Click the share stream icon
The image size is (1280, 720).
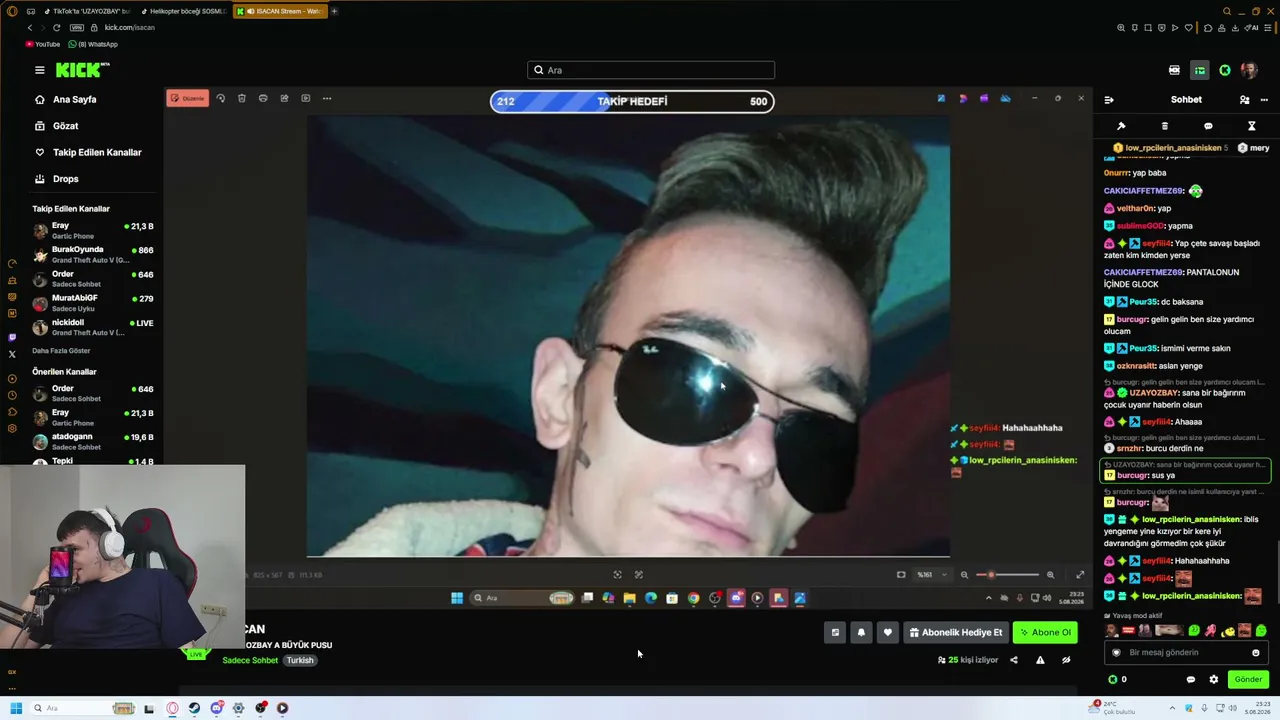tap(1013, 660)
